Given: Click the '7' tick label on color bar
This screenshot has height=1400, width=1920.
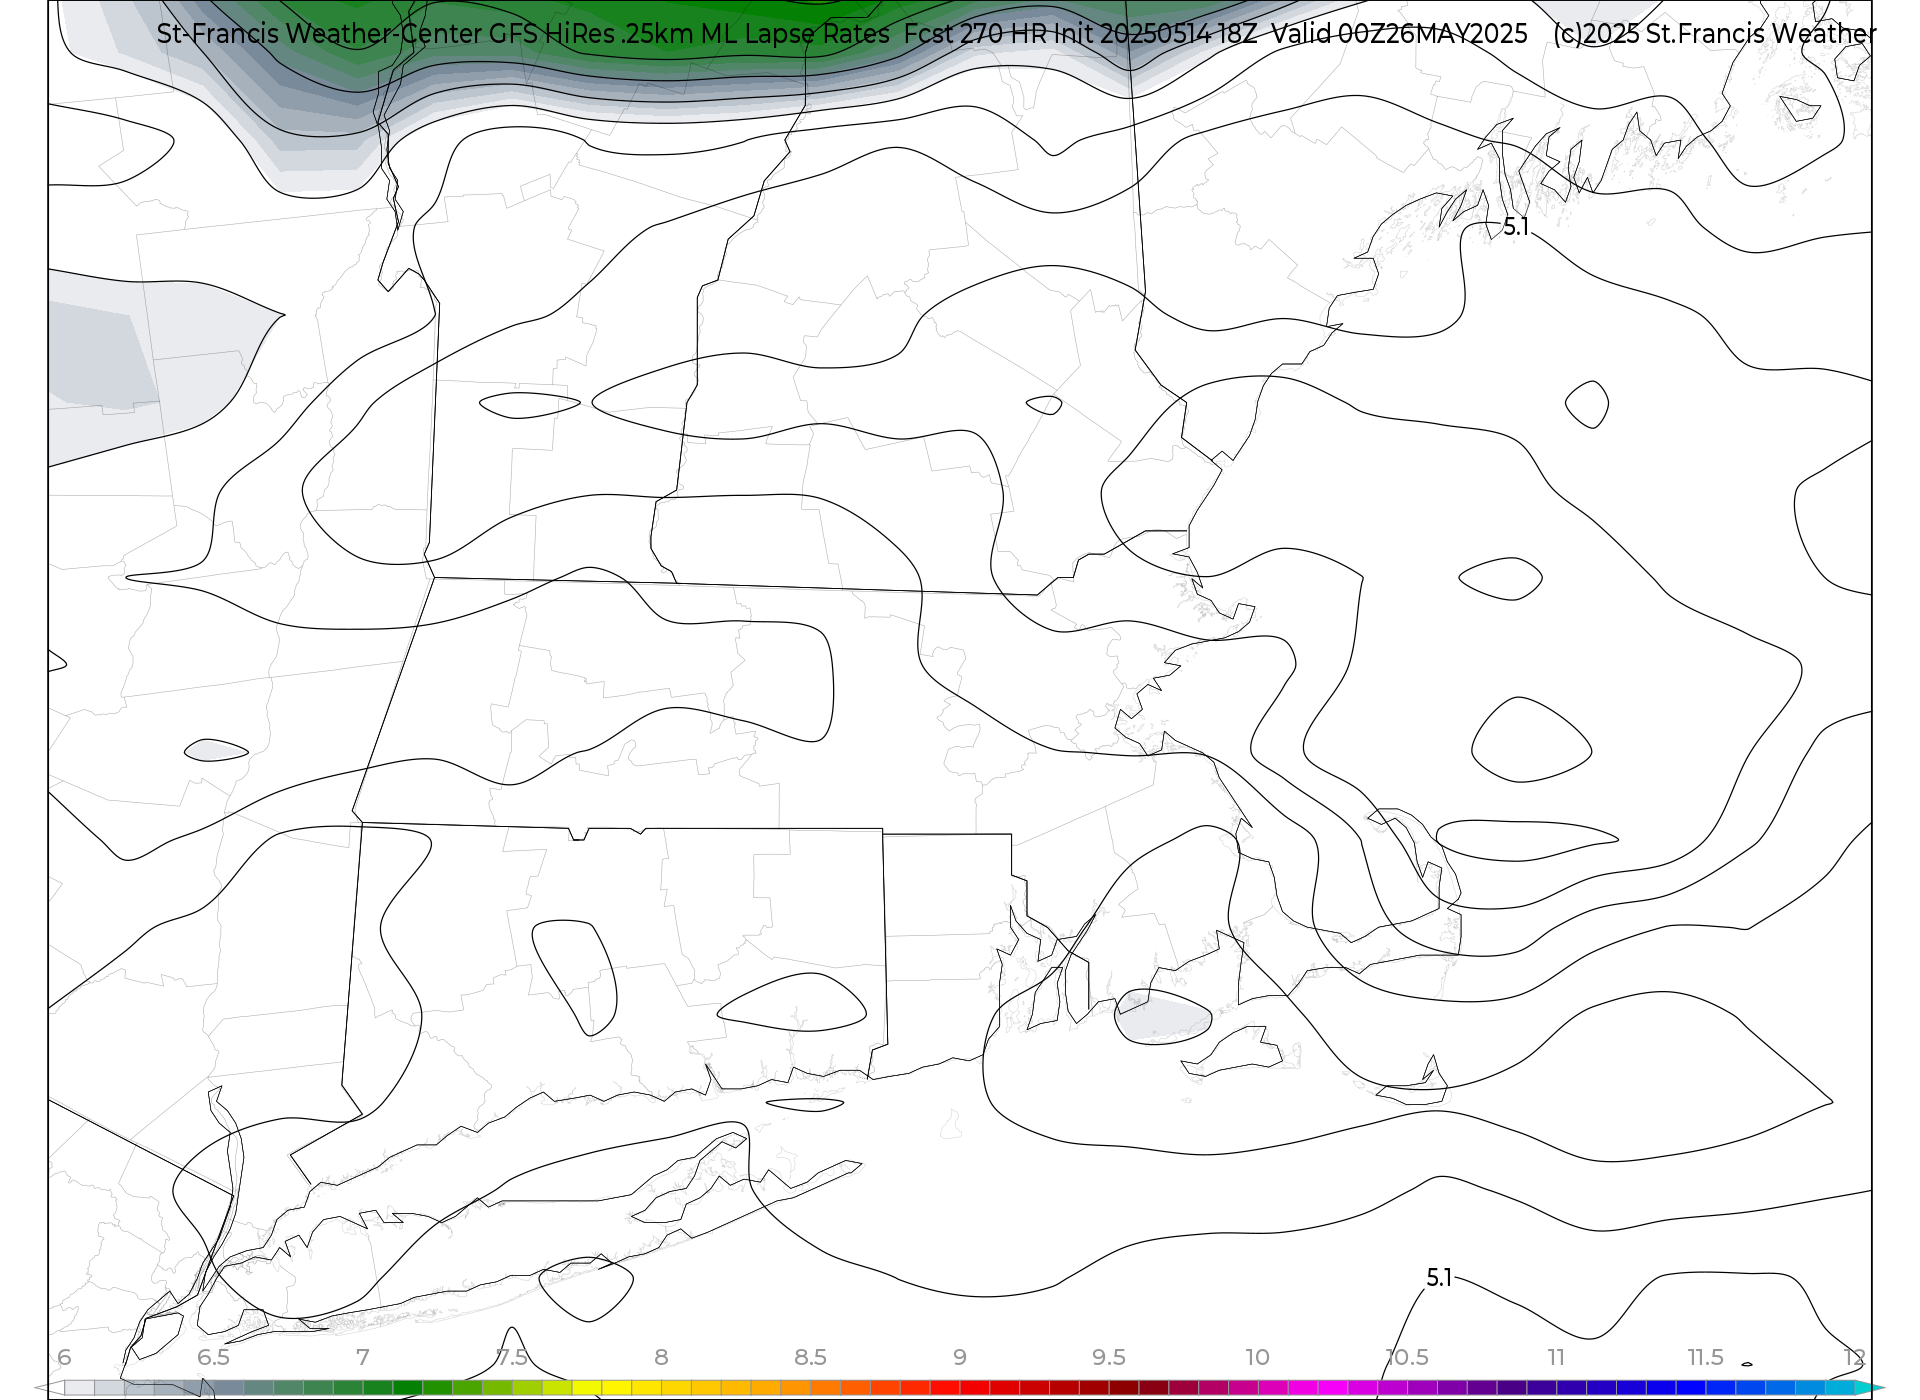Looking at the screenshot, I should point(363,1357).
